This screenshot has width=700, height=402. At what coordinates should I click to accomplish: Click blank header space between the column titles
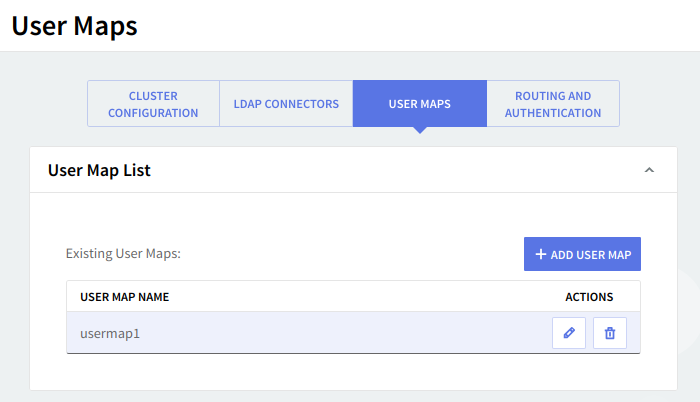coord(360,297)
